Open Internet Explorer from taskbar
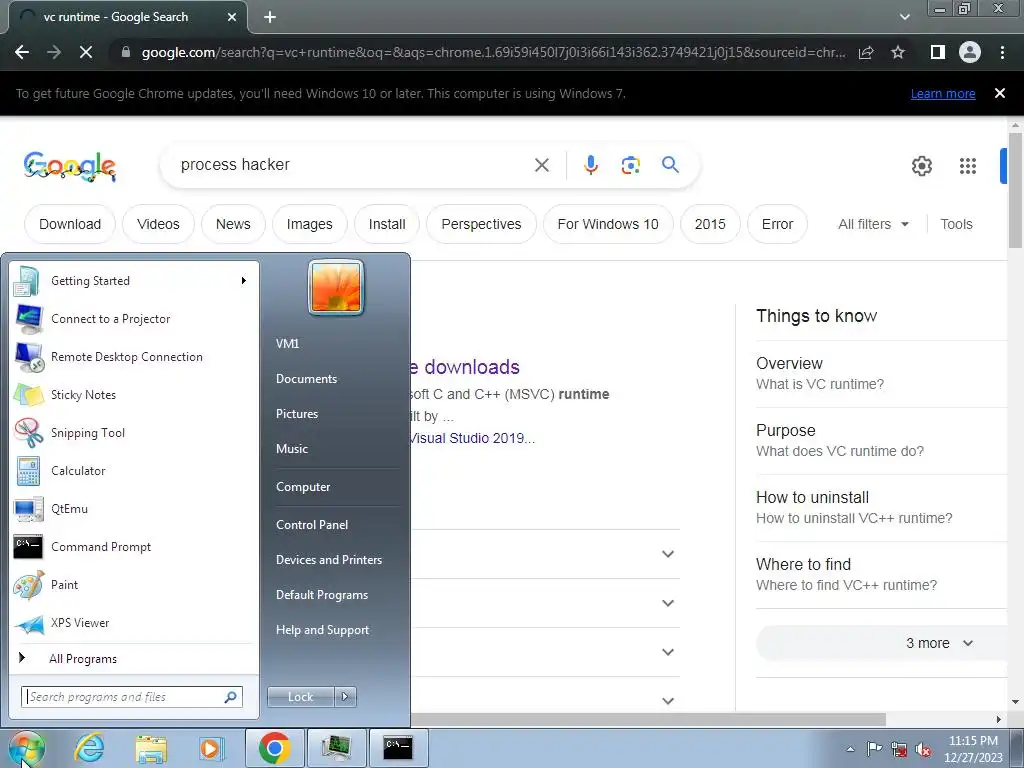 89,748
